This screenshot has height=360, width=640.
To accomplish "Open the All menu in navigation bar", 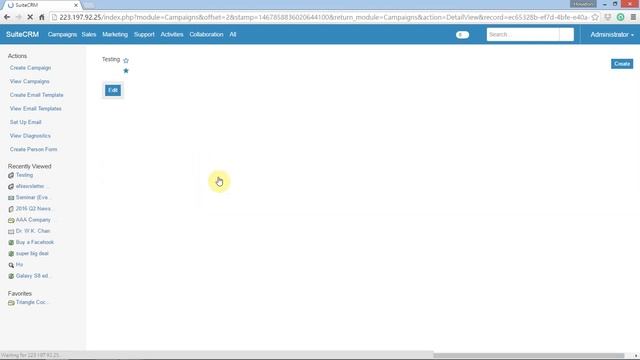I will 233,35.
